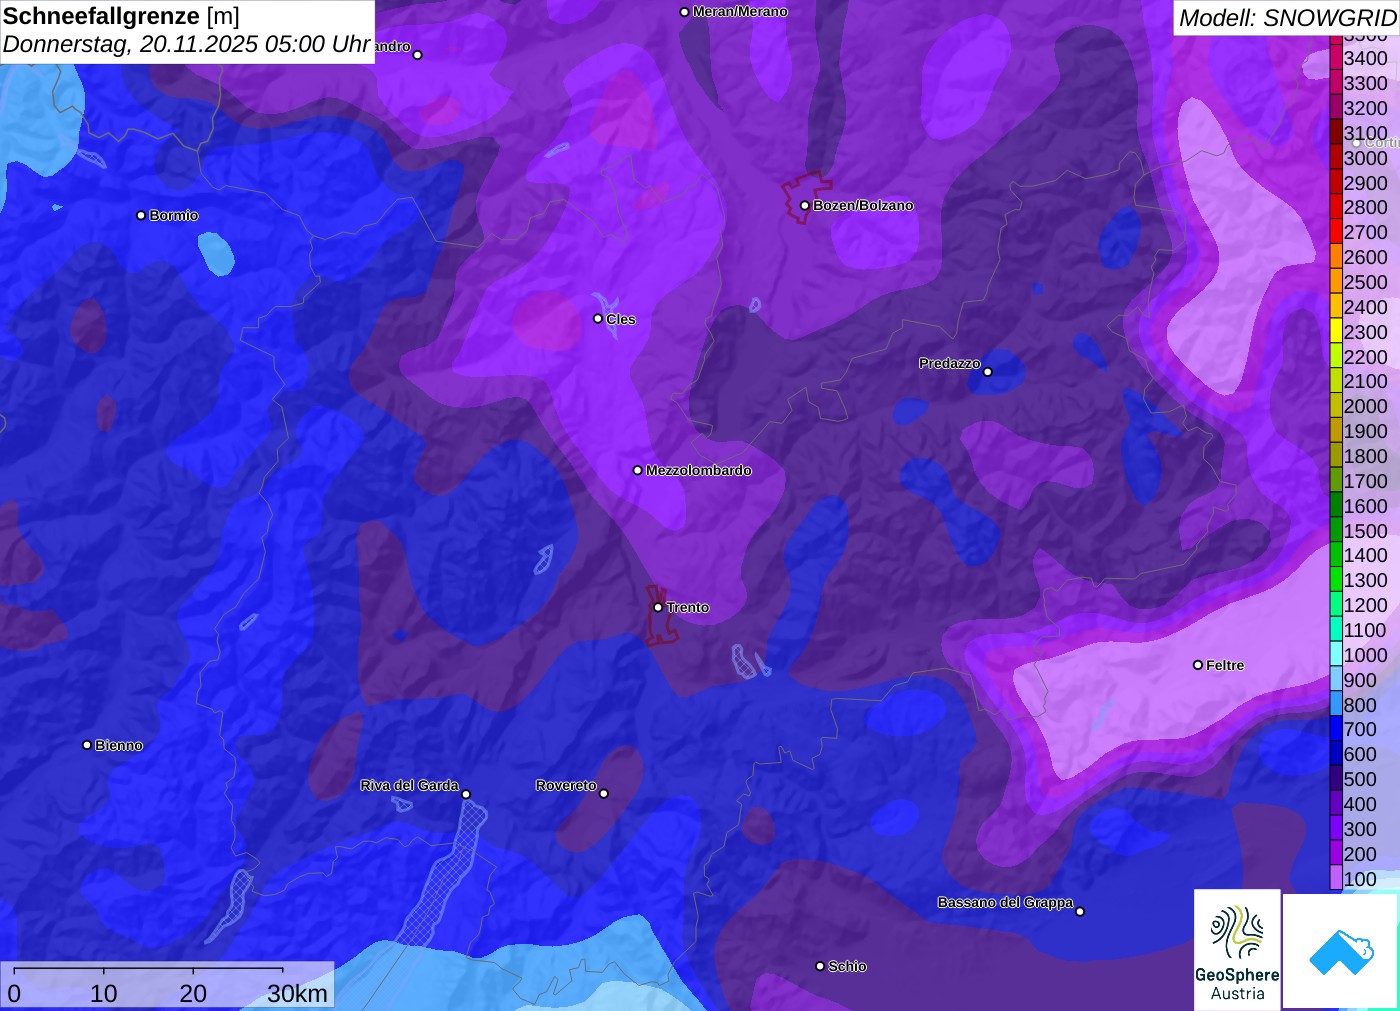This screenshot has height=1011, width=1400.
Task: Click the Bassano del Grappa marker dot
Action: coord(1080,911)
